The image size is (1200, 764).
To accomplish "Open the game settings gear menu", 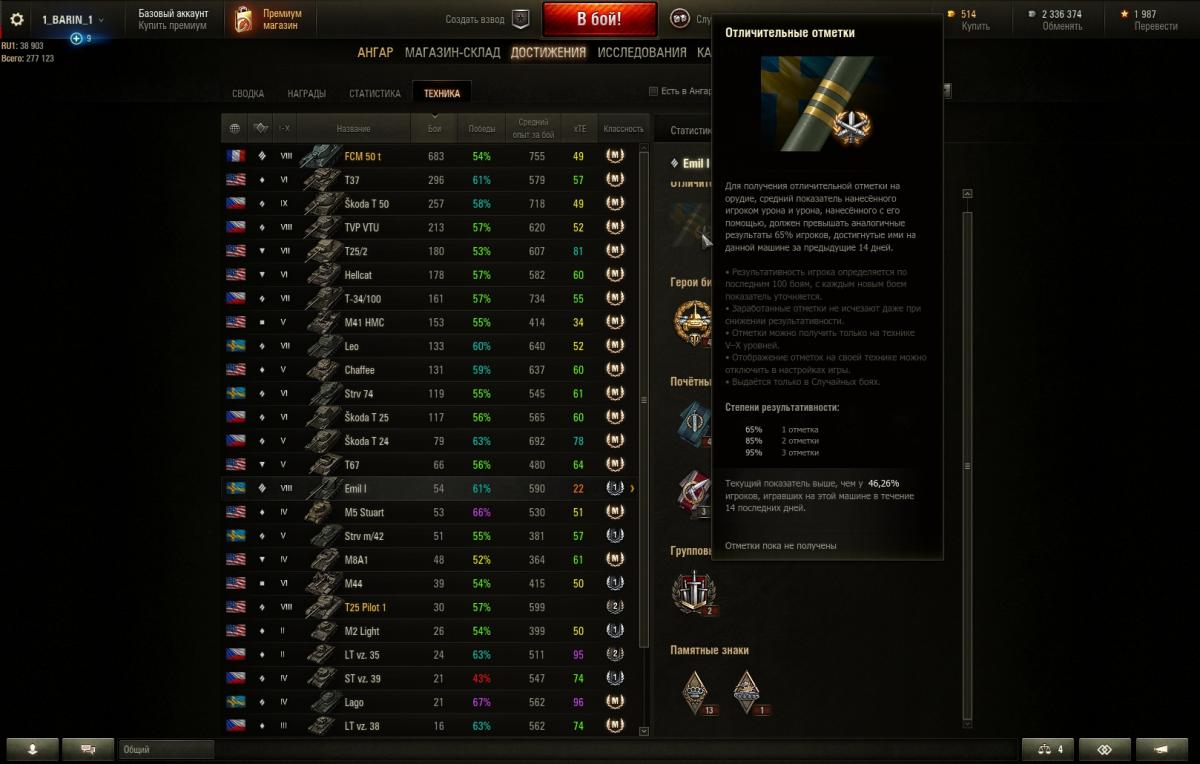I will point(16,19).
